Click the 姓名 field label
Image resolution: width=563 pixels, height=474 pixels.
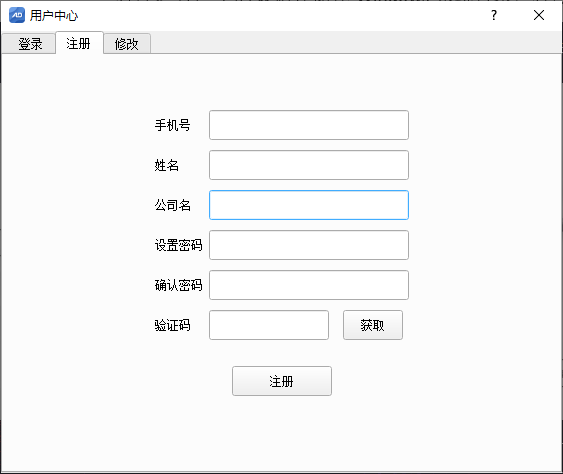point(167,166)
